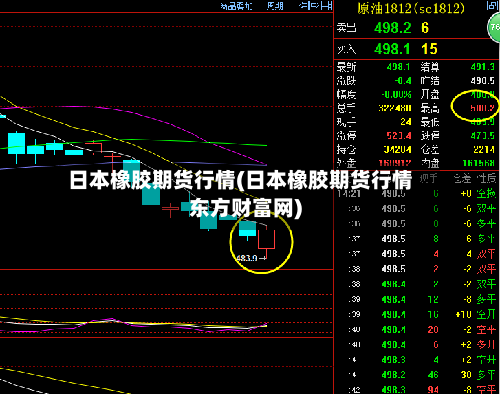Select the tick row with position change +10
500x394 pixels.
point(417,314)
